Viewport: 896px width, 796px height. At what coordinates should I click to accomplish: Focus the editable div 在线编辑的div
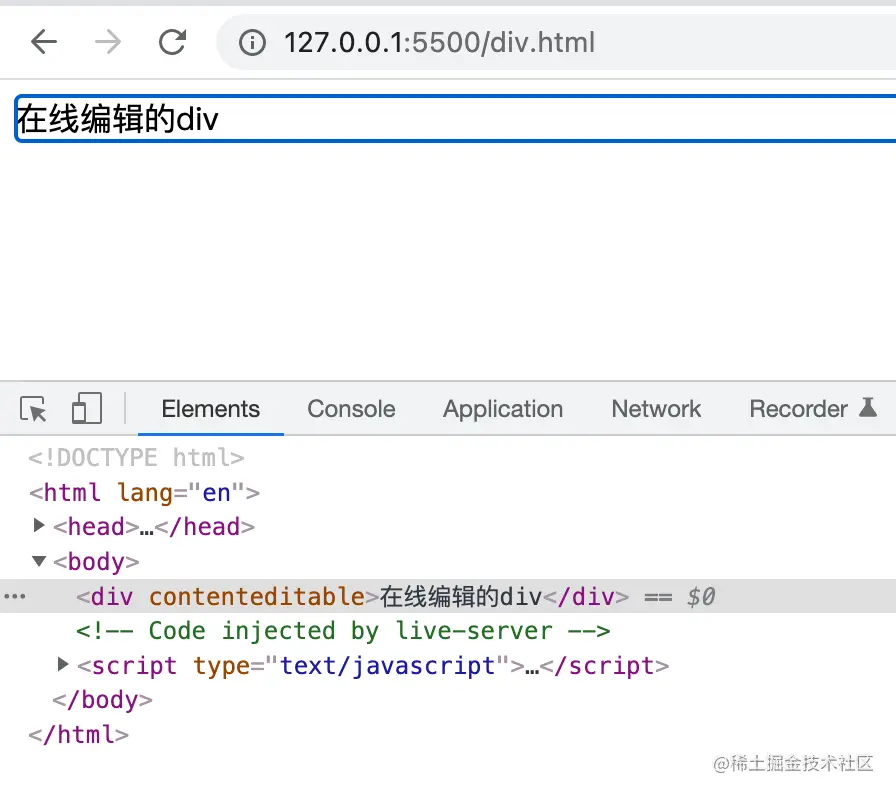tap(455, 118)
